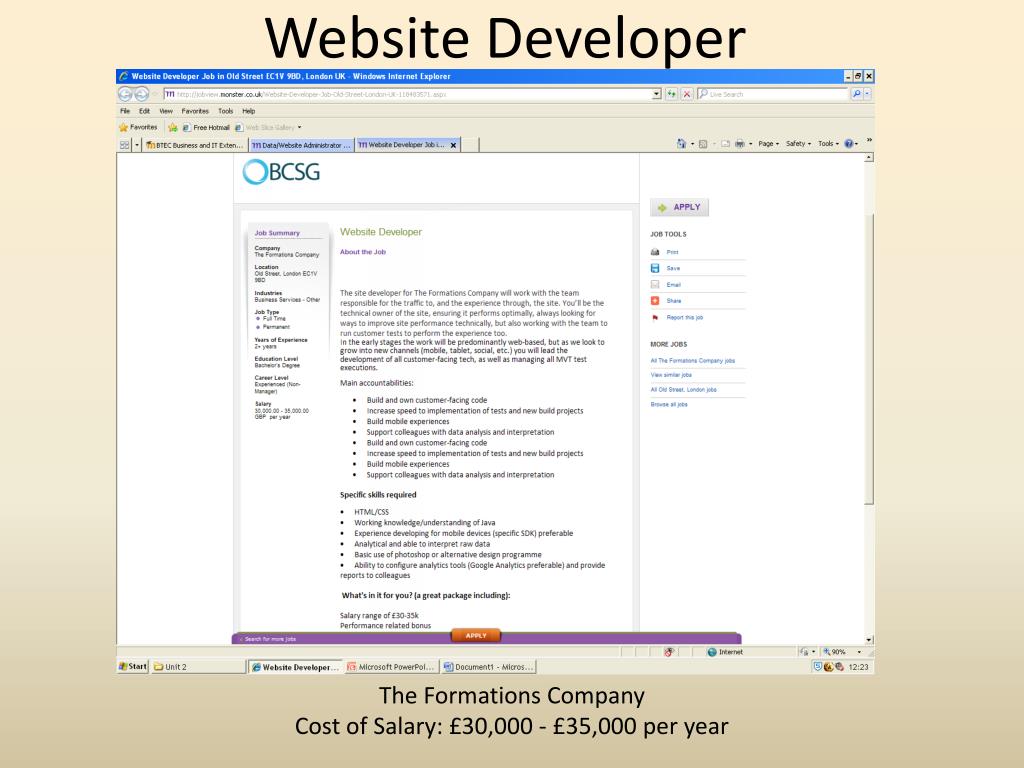The width and height of the screenshot is (1024, 768).
Task: Expand the zoom level 90% dropdown
Action: coord(859,652)
